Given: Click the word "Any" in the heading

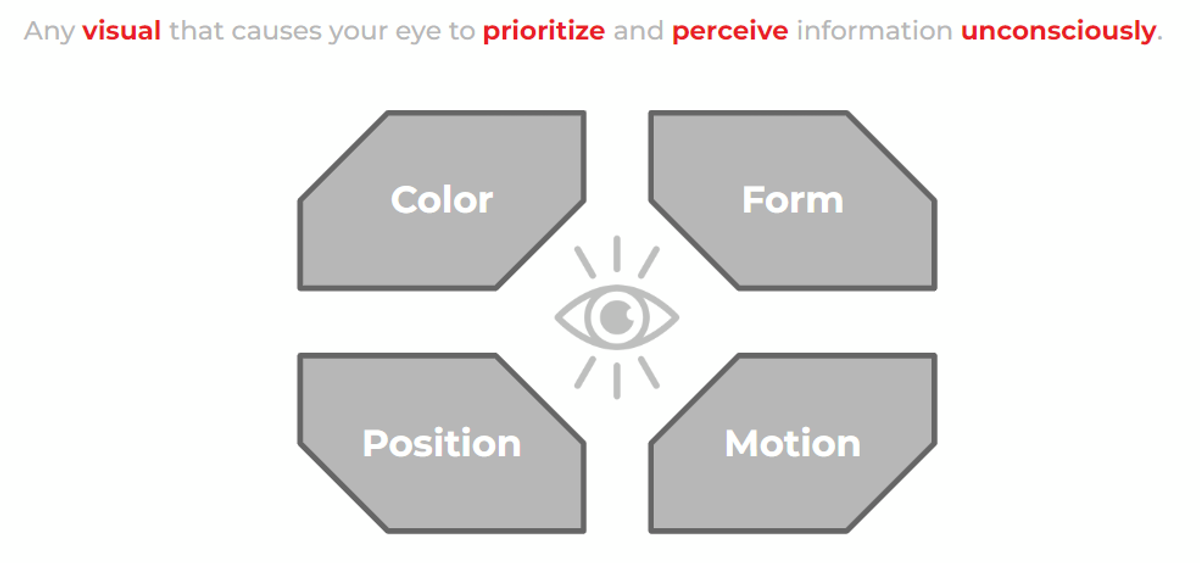Looking at the screenshot, I should 49,31.
